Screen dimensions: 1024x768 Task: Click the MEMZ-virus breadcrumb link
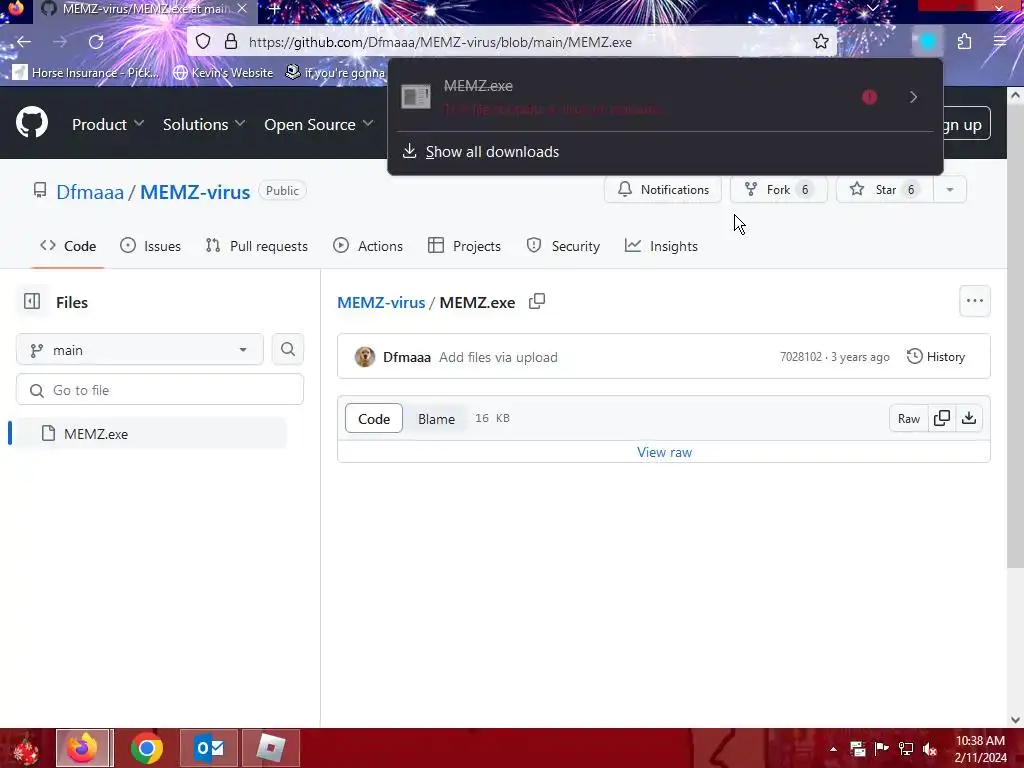tap(381, 302)
